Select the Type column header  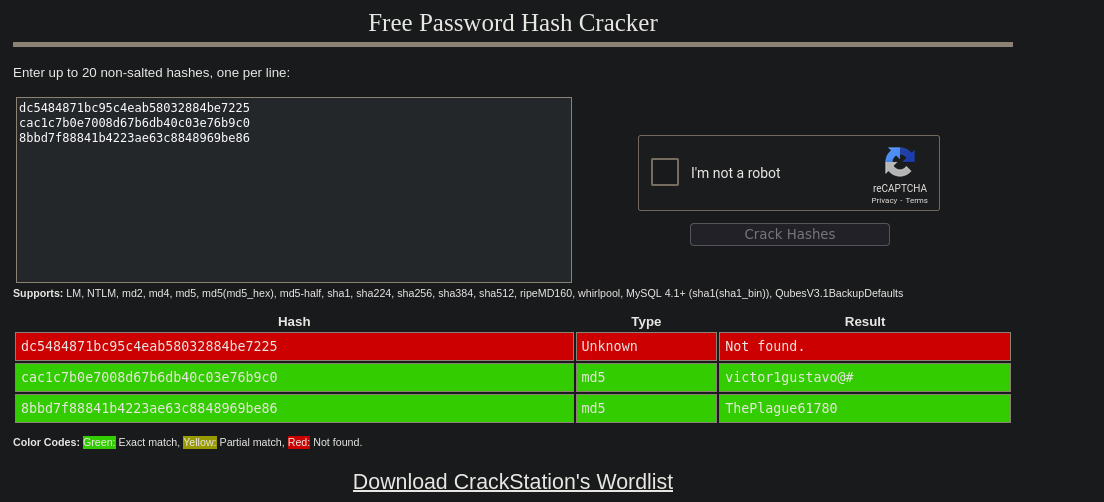point(646,321)
